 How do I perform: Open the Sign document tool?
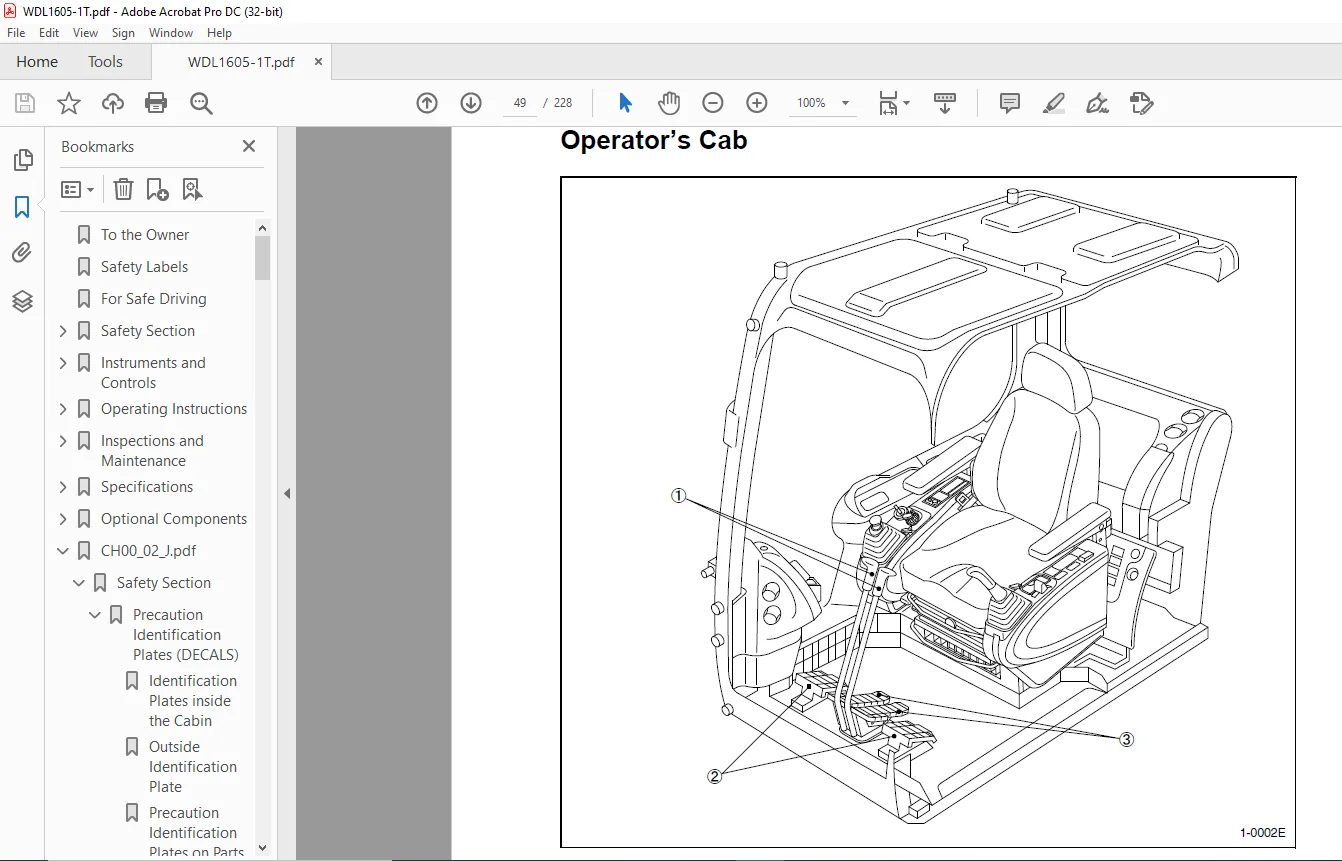[1097, 103]
